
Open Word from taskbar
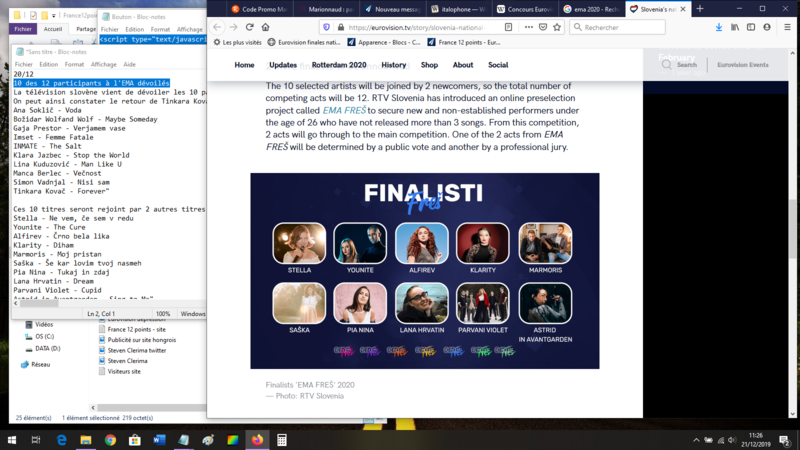pos(159,440)
